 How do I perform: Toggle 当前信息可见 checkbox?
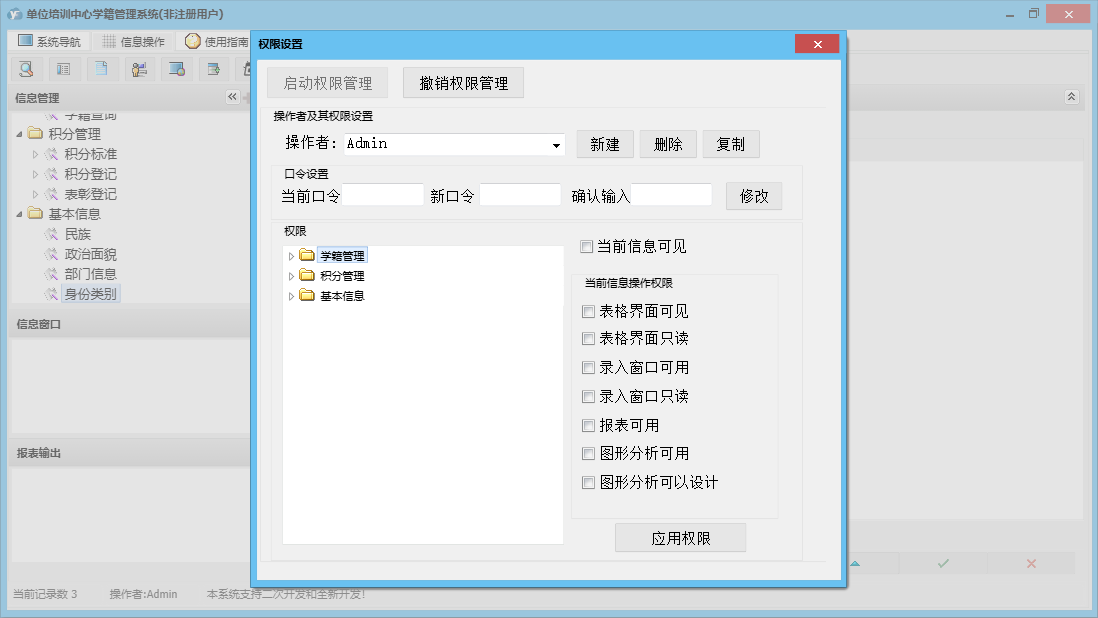(x=587, y=246)
